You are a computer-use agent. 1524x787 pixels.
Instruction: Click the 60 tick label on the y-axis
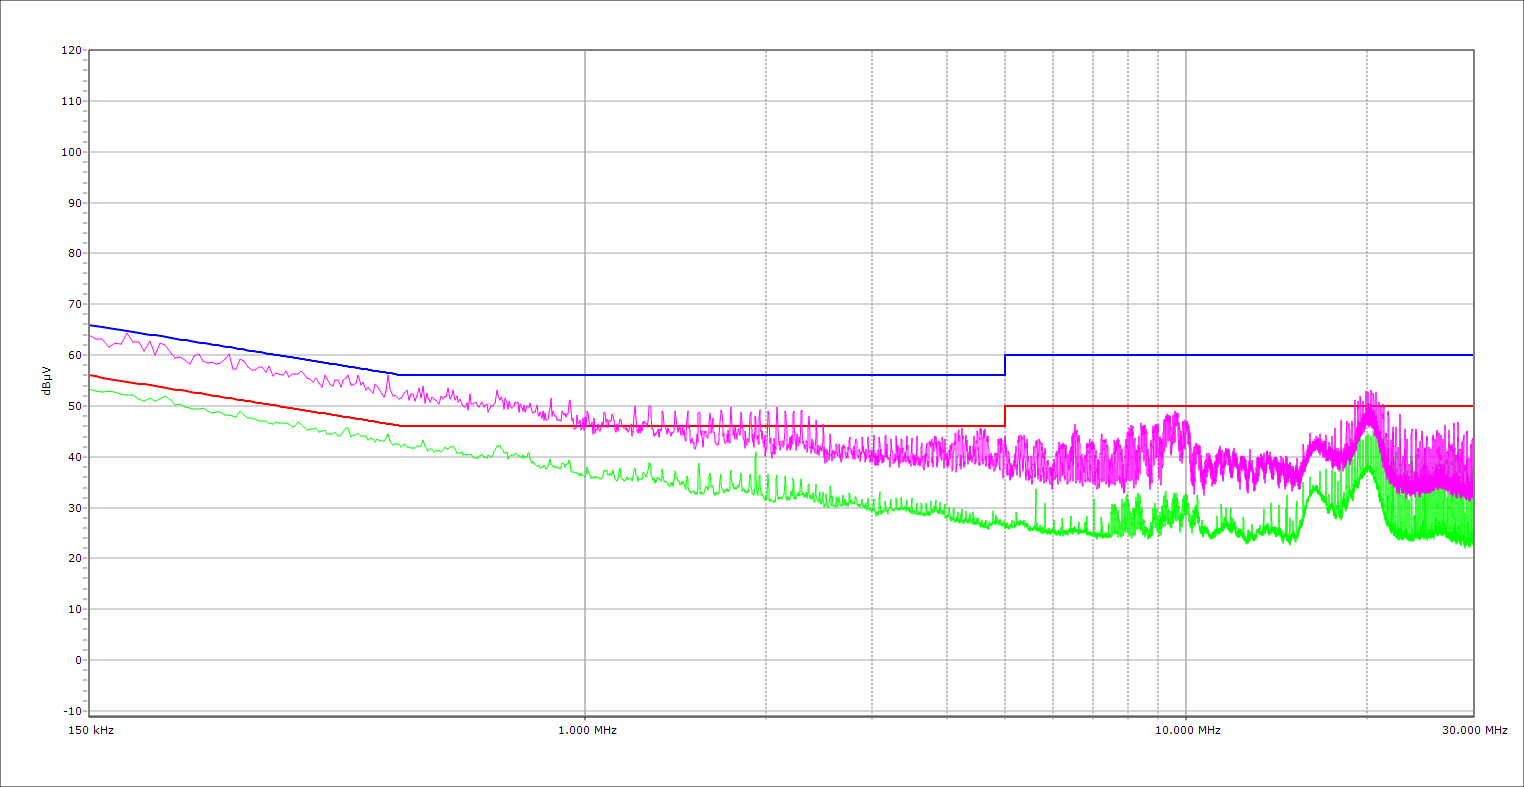click(74, 356)
